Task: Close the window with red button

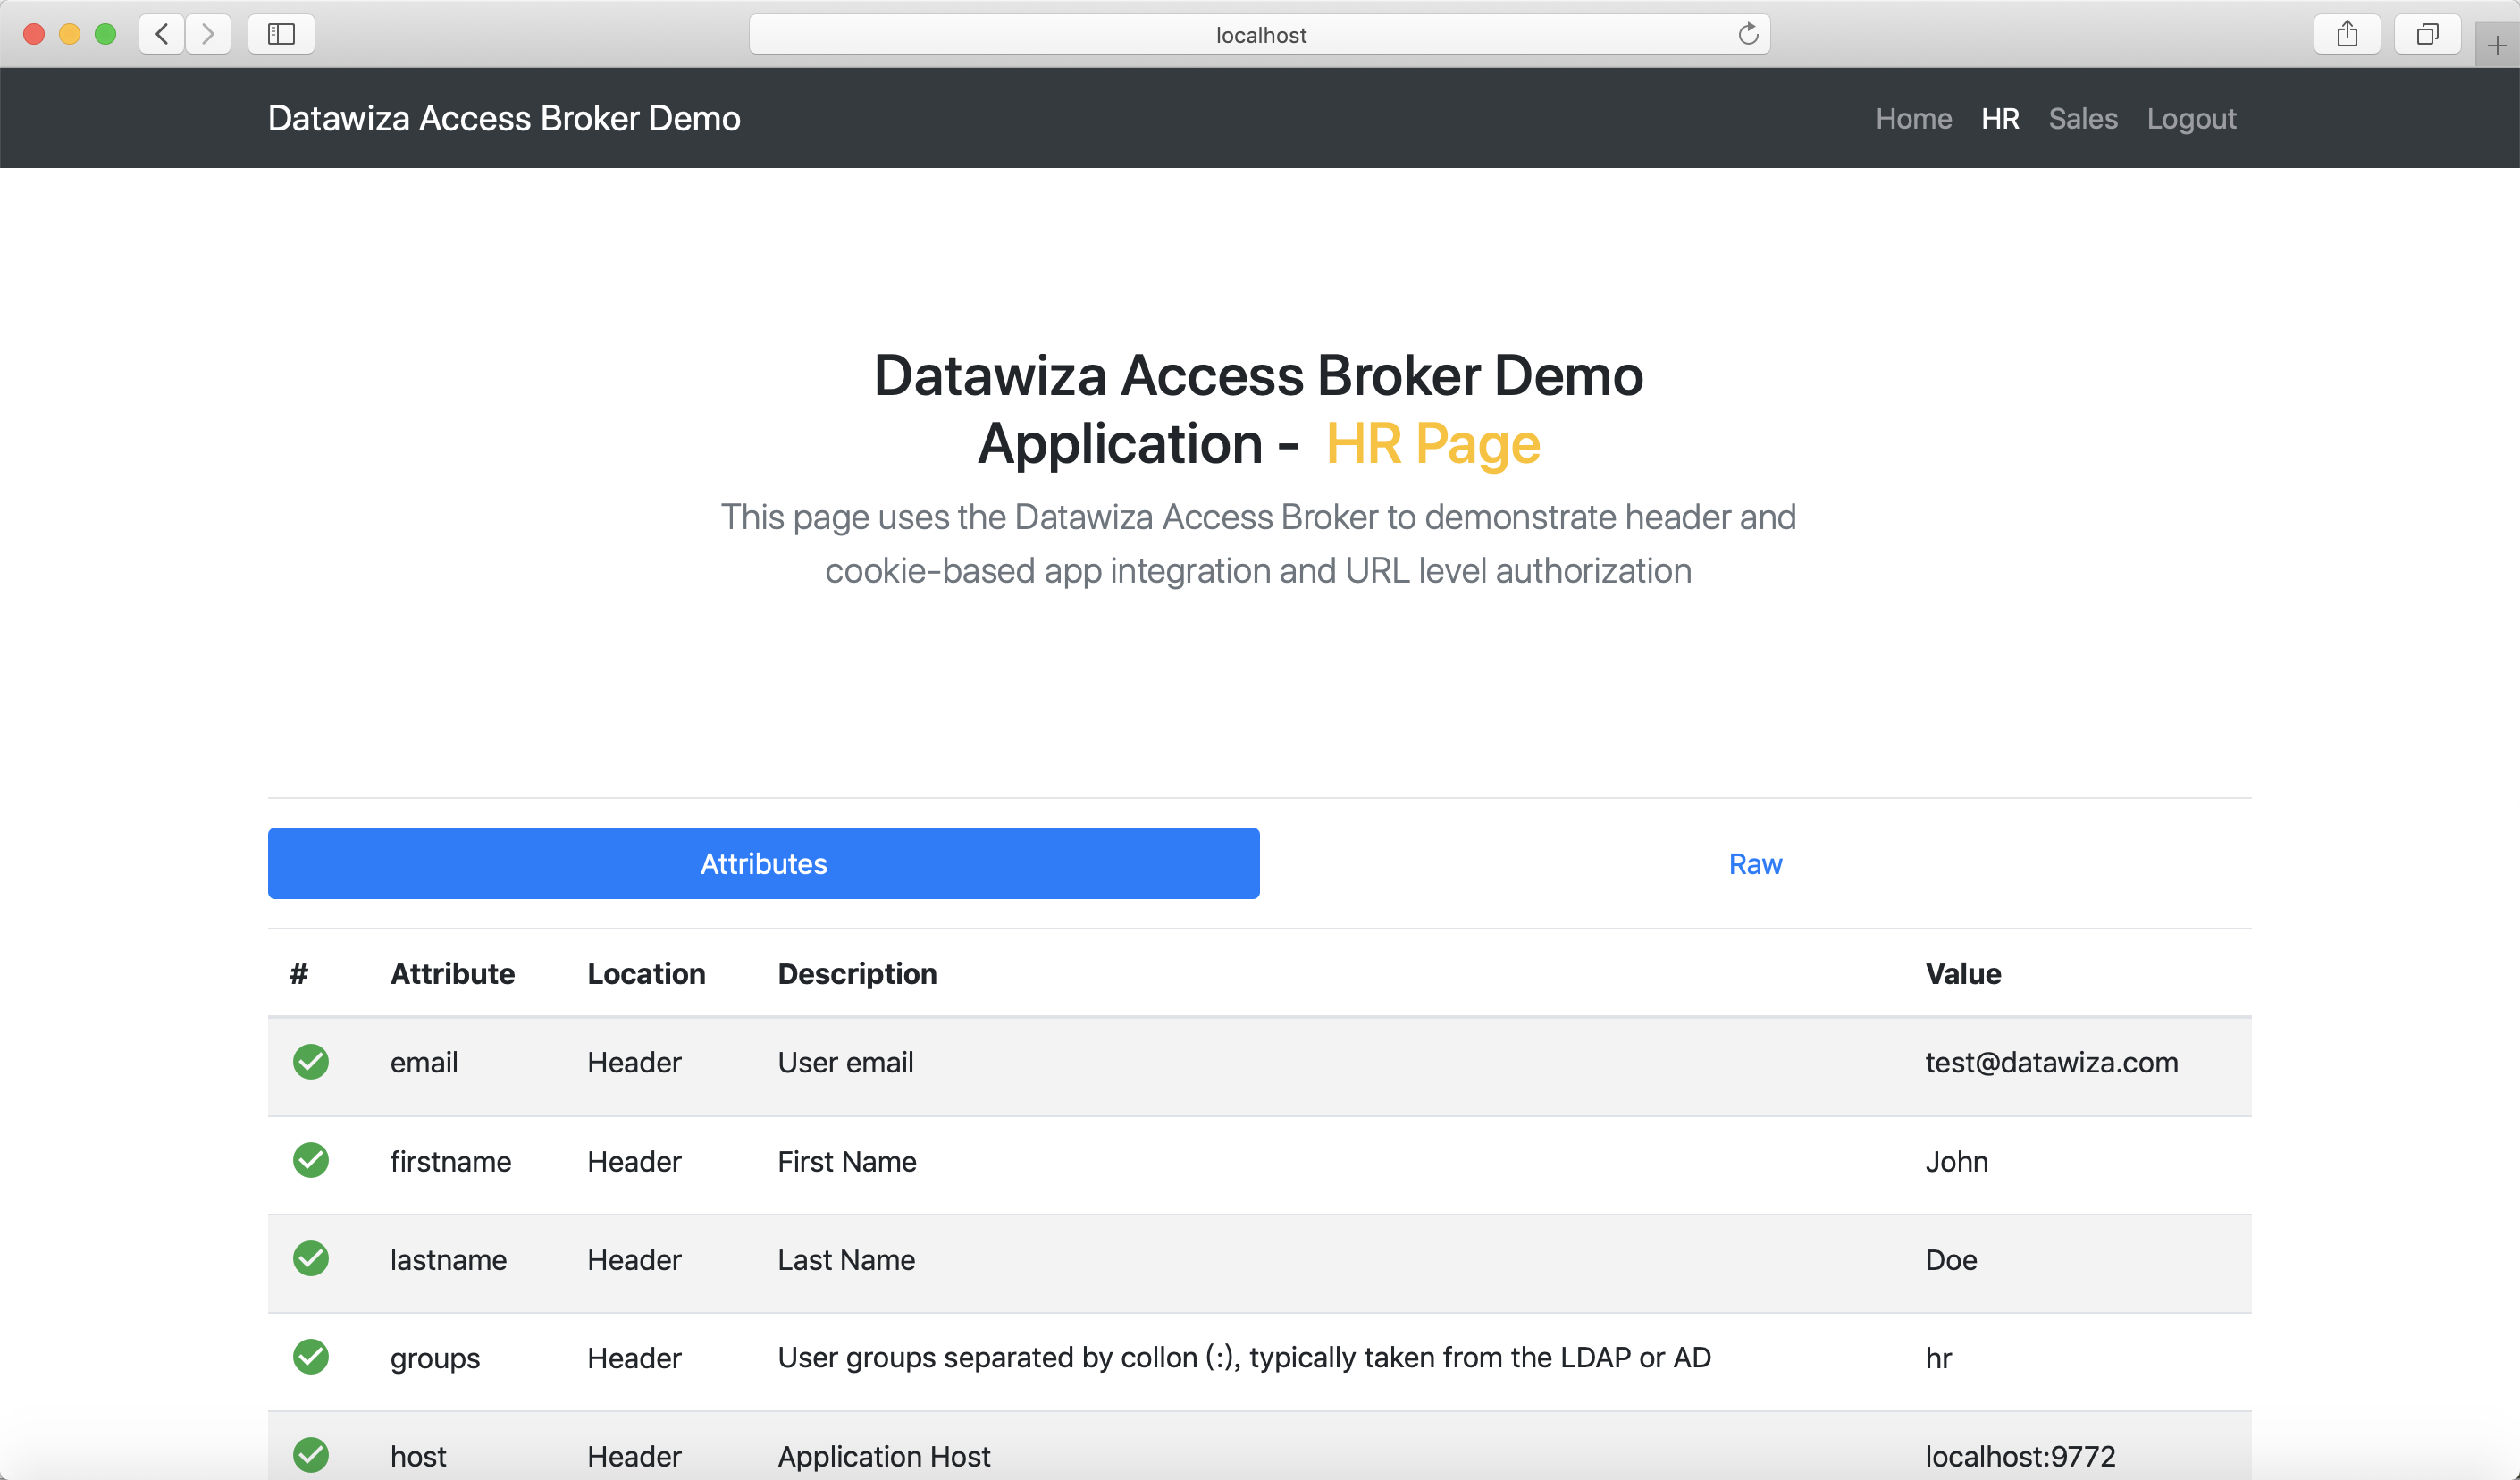Action: 34,34
